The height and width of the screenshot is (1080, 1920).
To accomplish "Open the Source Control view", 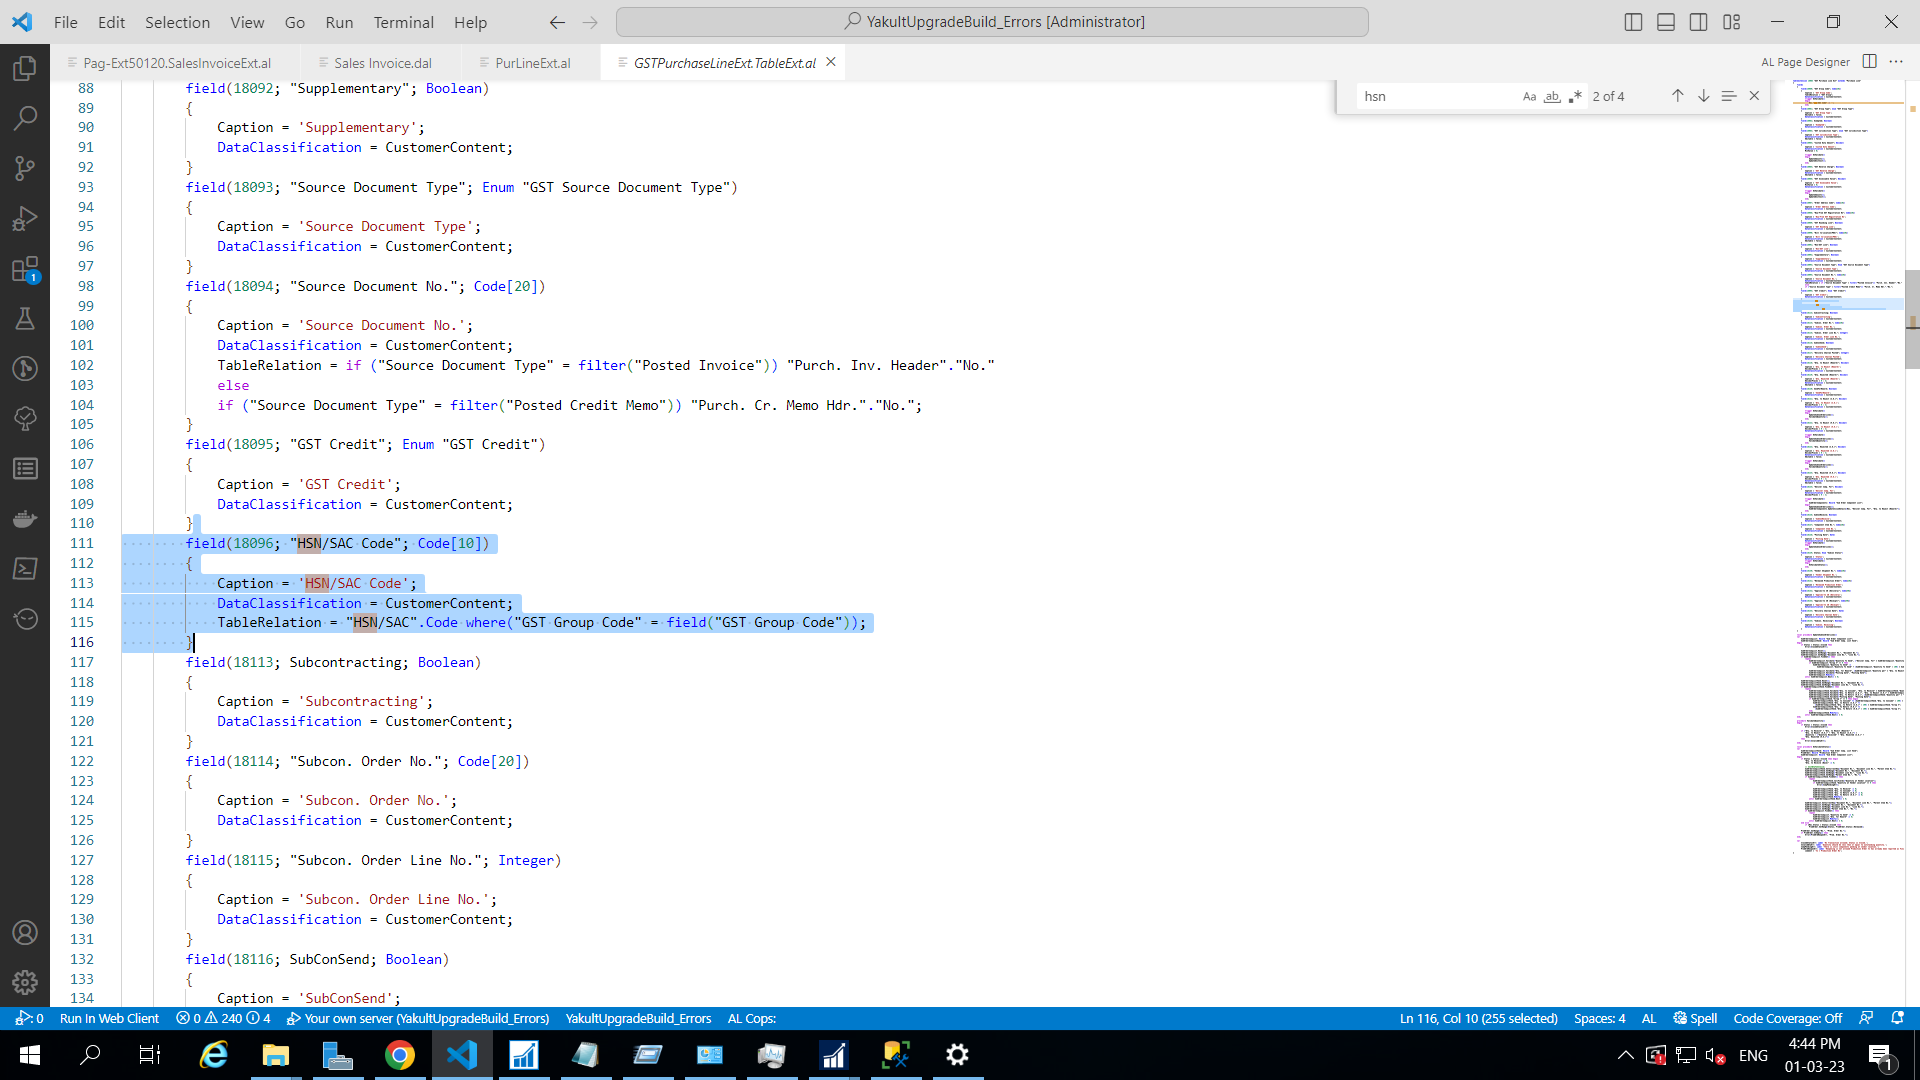I will pyautogui.click(x=25, y=168).
